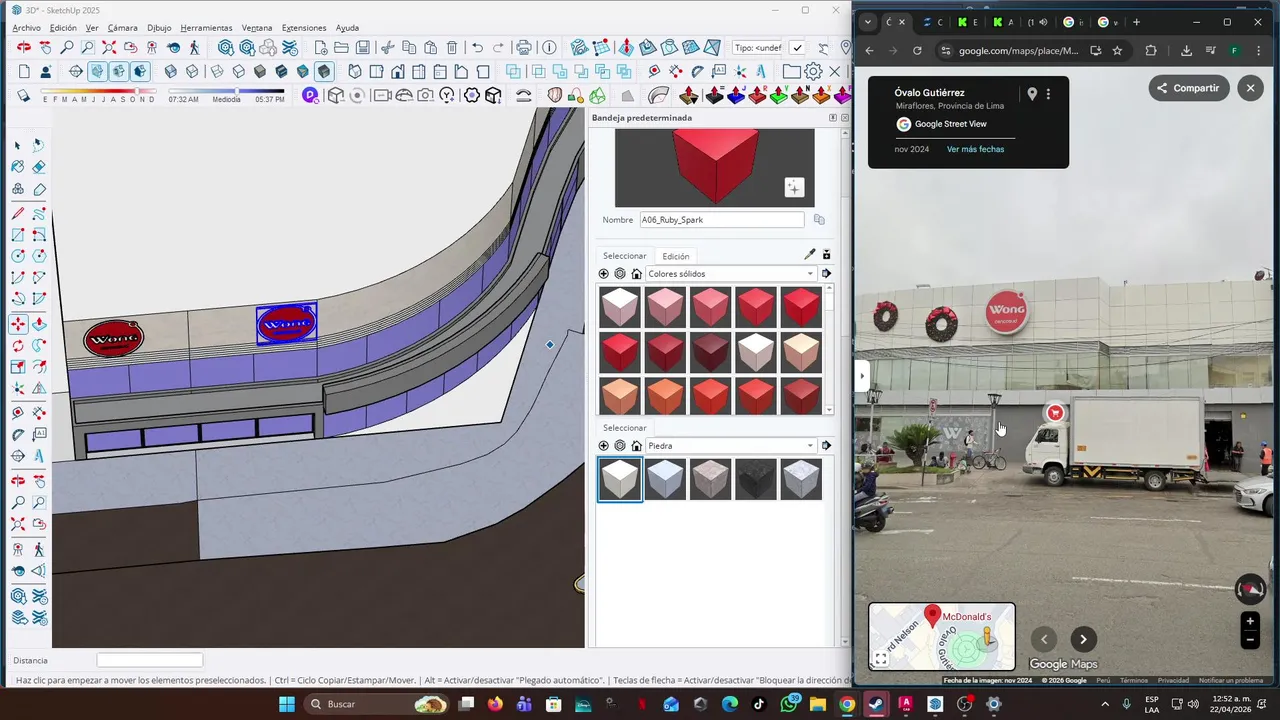This screenshot has height=720, width=1280.
Task: Open the Piedra library dropdown
Action: coord(731,446)
